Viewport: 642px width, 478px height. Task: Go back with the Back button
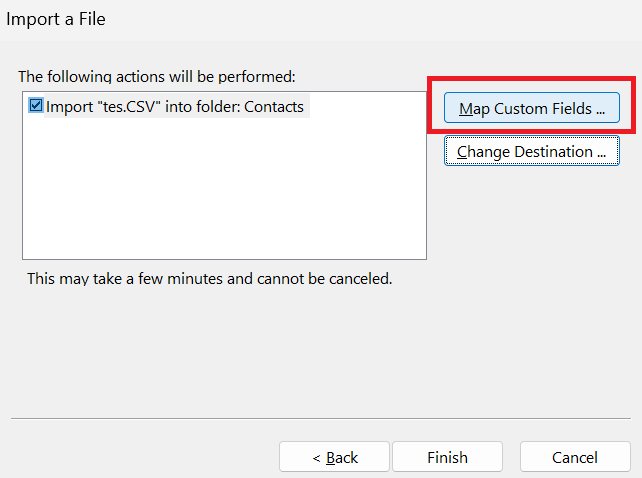pyautogui.click(x=334, y=457)
